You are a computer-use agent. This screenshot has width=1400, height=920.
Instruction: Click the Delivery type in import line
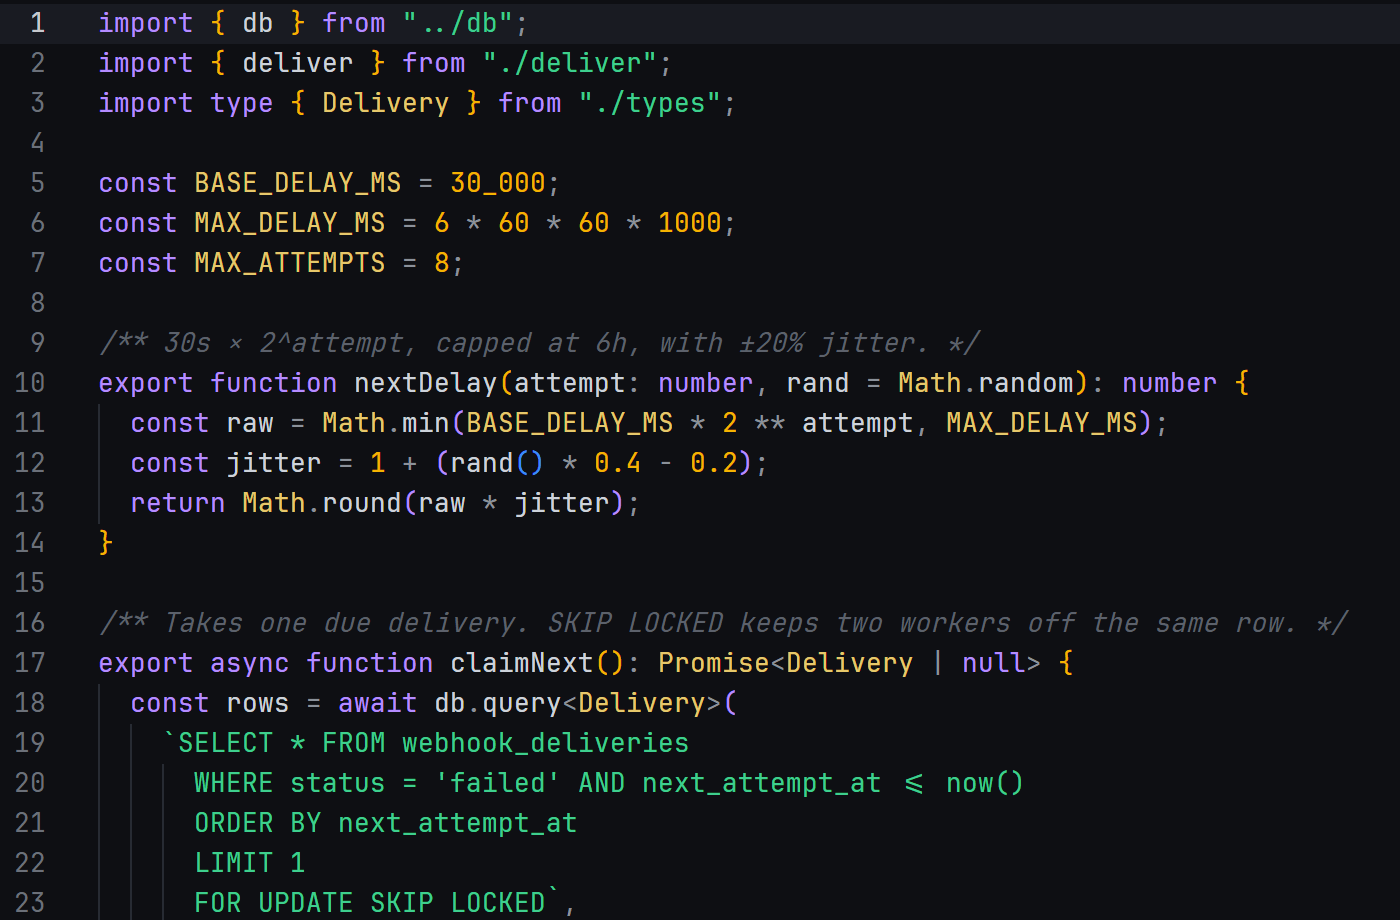[x=386, y=102]
